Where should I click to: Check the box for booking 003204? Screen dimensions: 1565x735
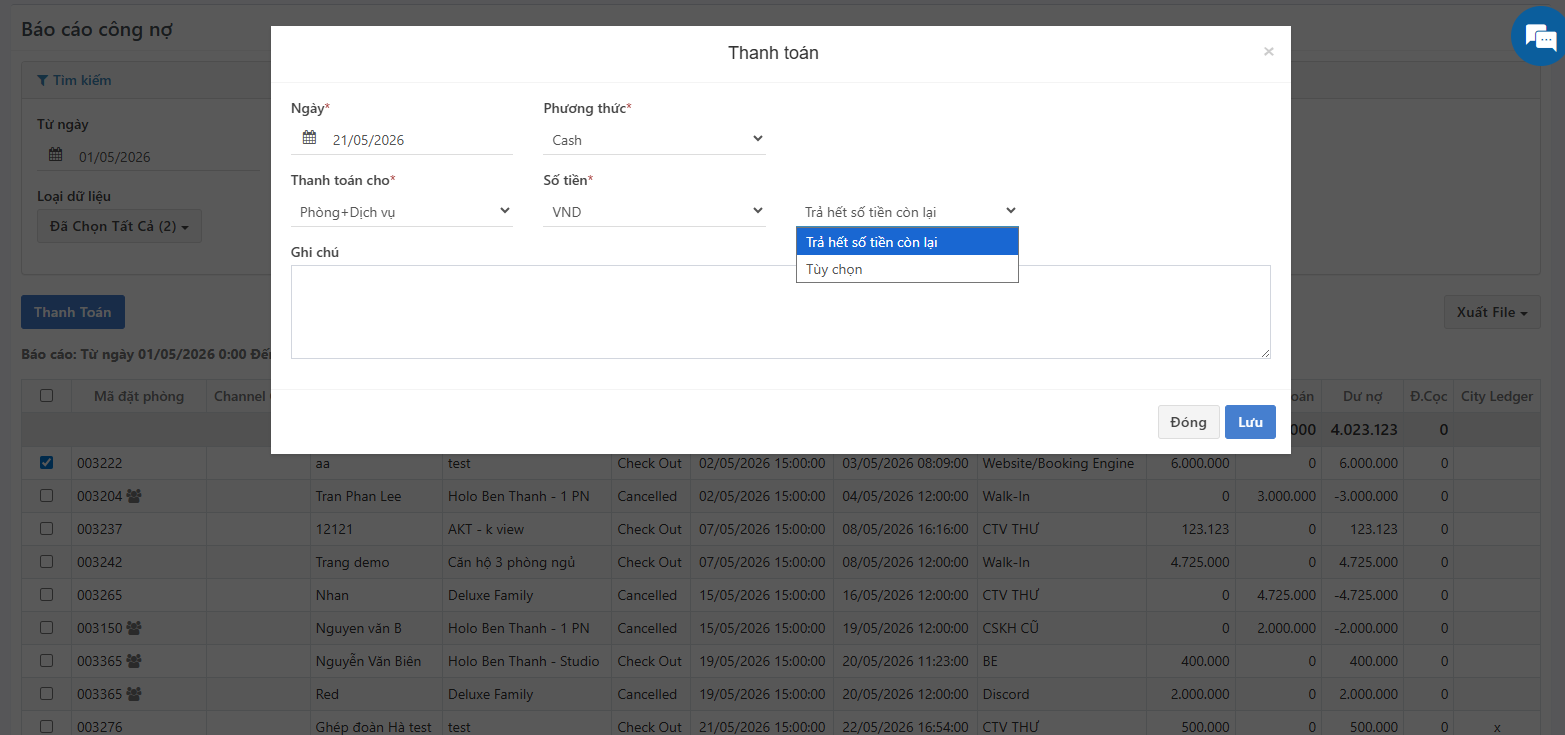[x=47, y=496]
